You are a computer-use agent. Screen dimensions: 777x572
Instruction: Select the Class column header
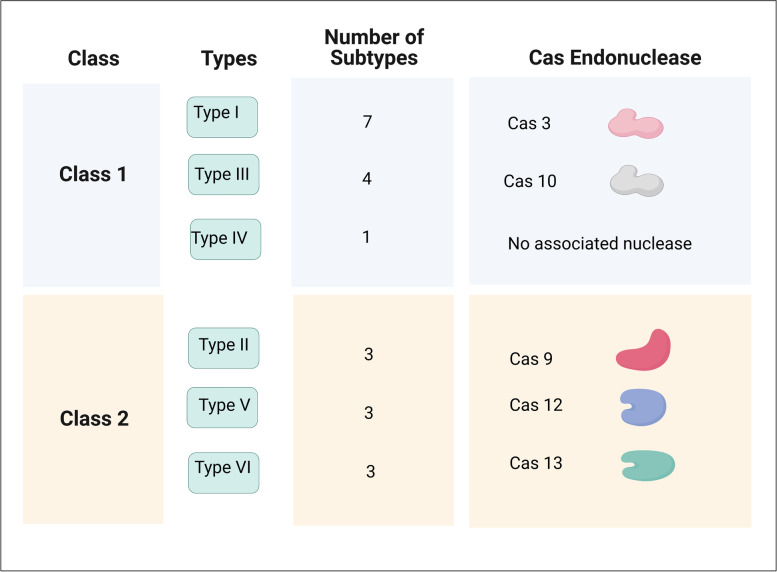94,58
